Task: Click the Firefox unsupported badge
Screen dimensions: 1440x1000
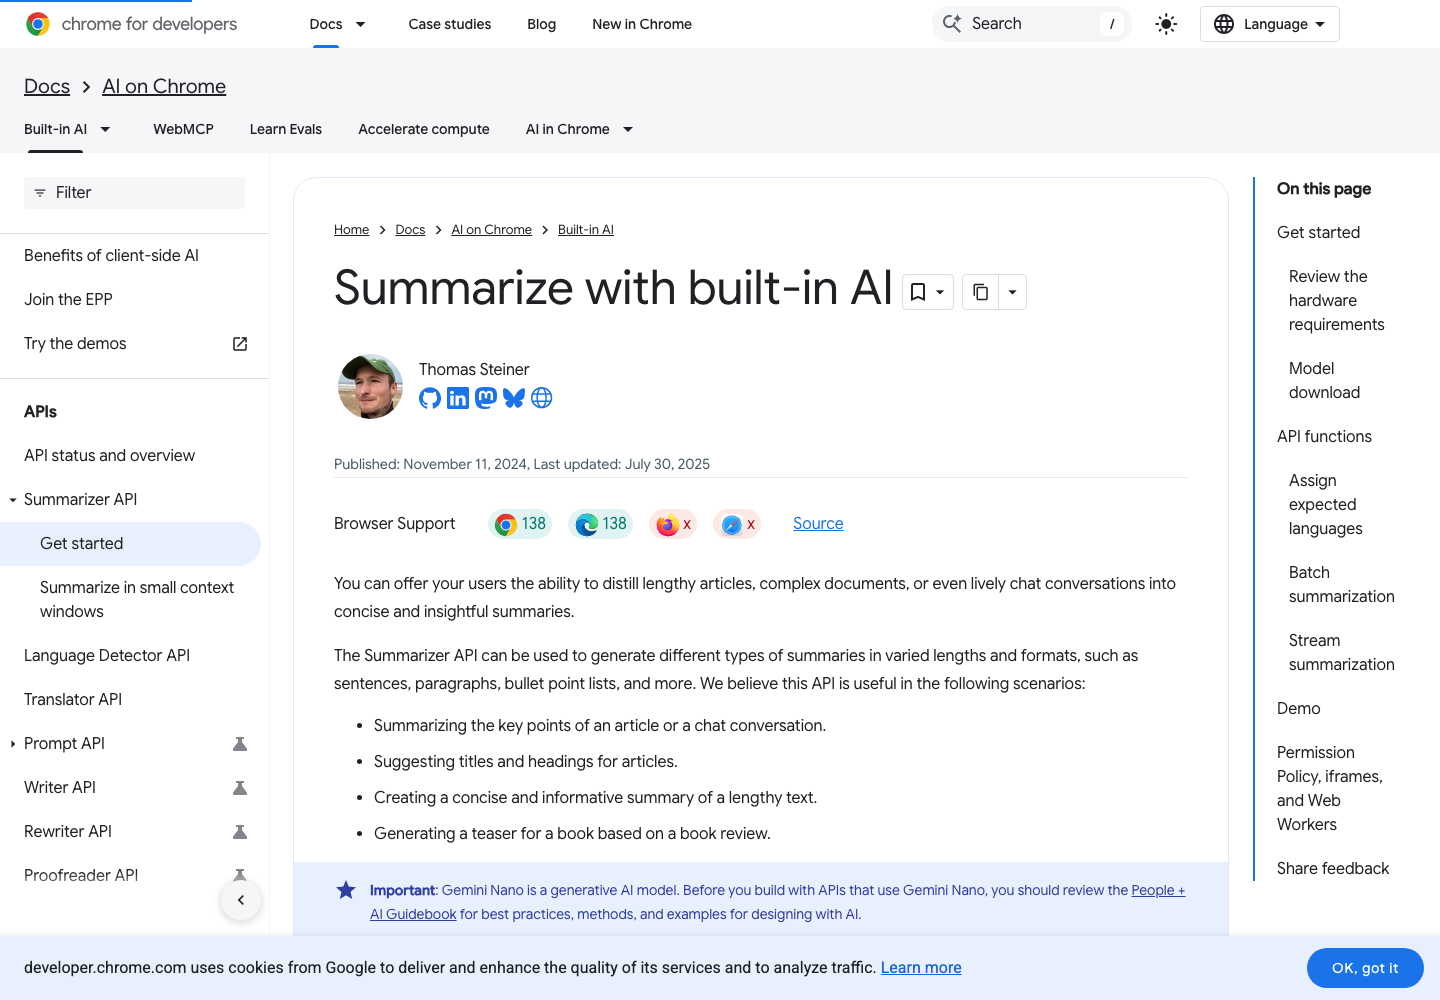Action: point(673,524)
